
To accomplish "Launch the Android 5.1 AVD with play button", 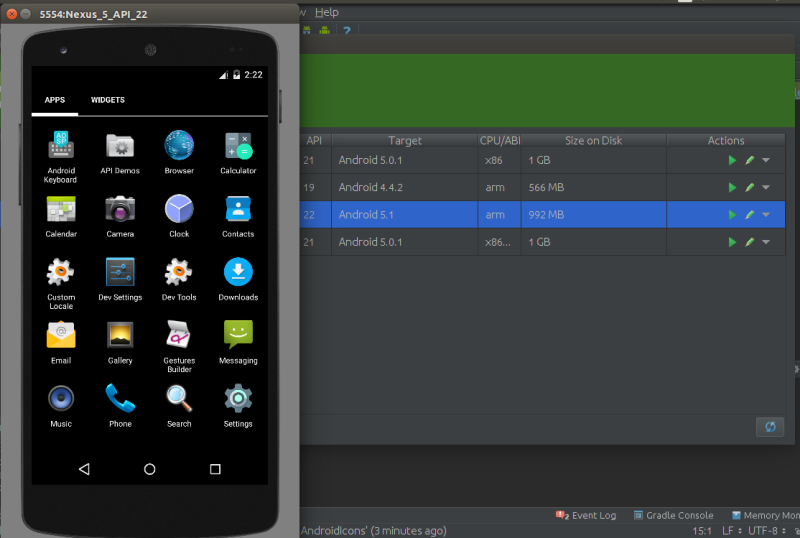I will (732, 215).
